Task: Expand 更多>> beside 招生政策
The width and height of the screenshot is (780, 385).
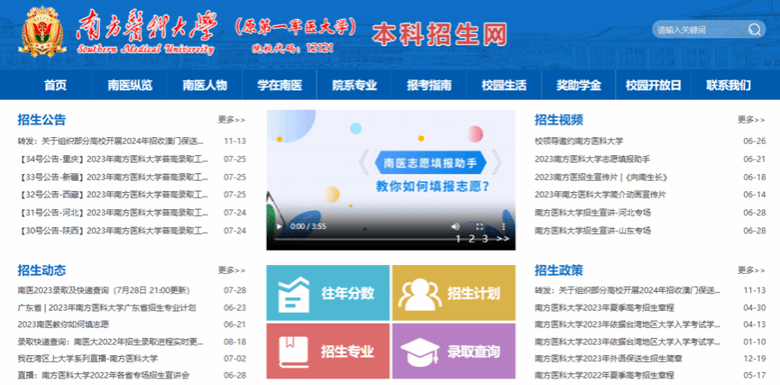Action: (751, 271)
